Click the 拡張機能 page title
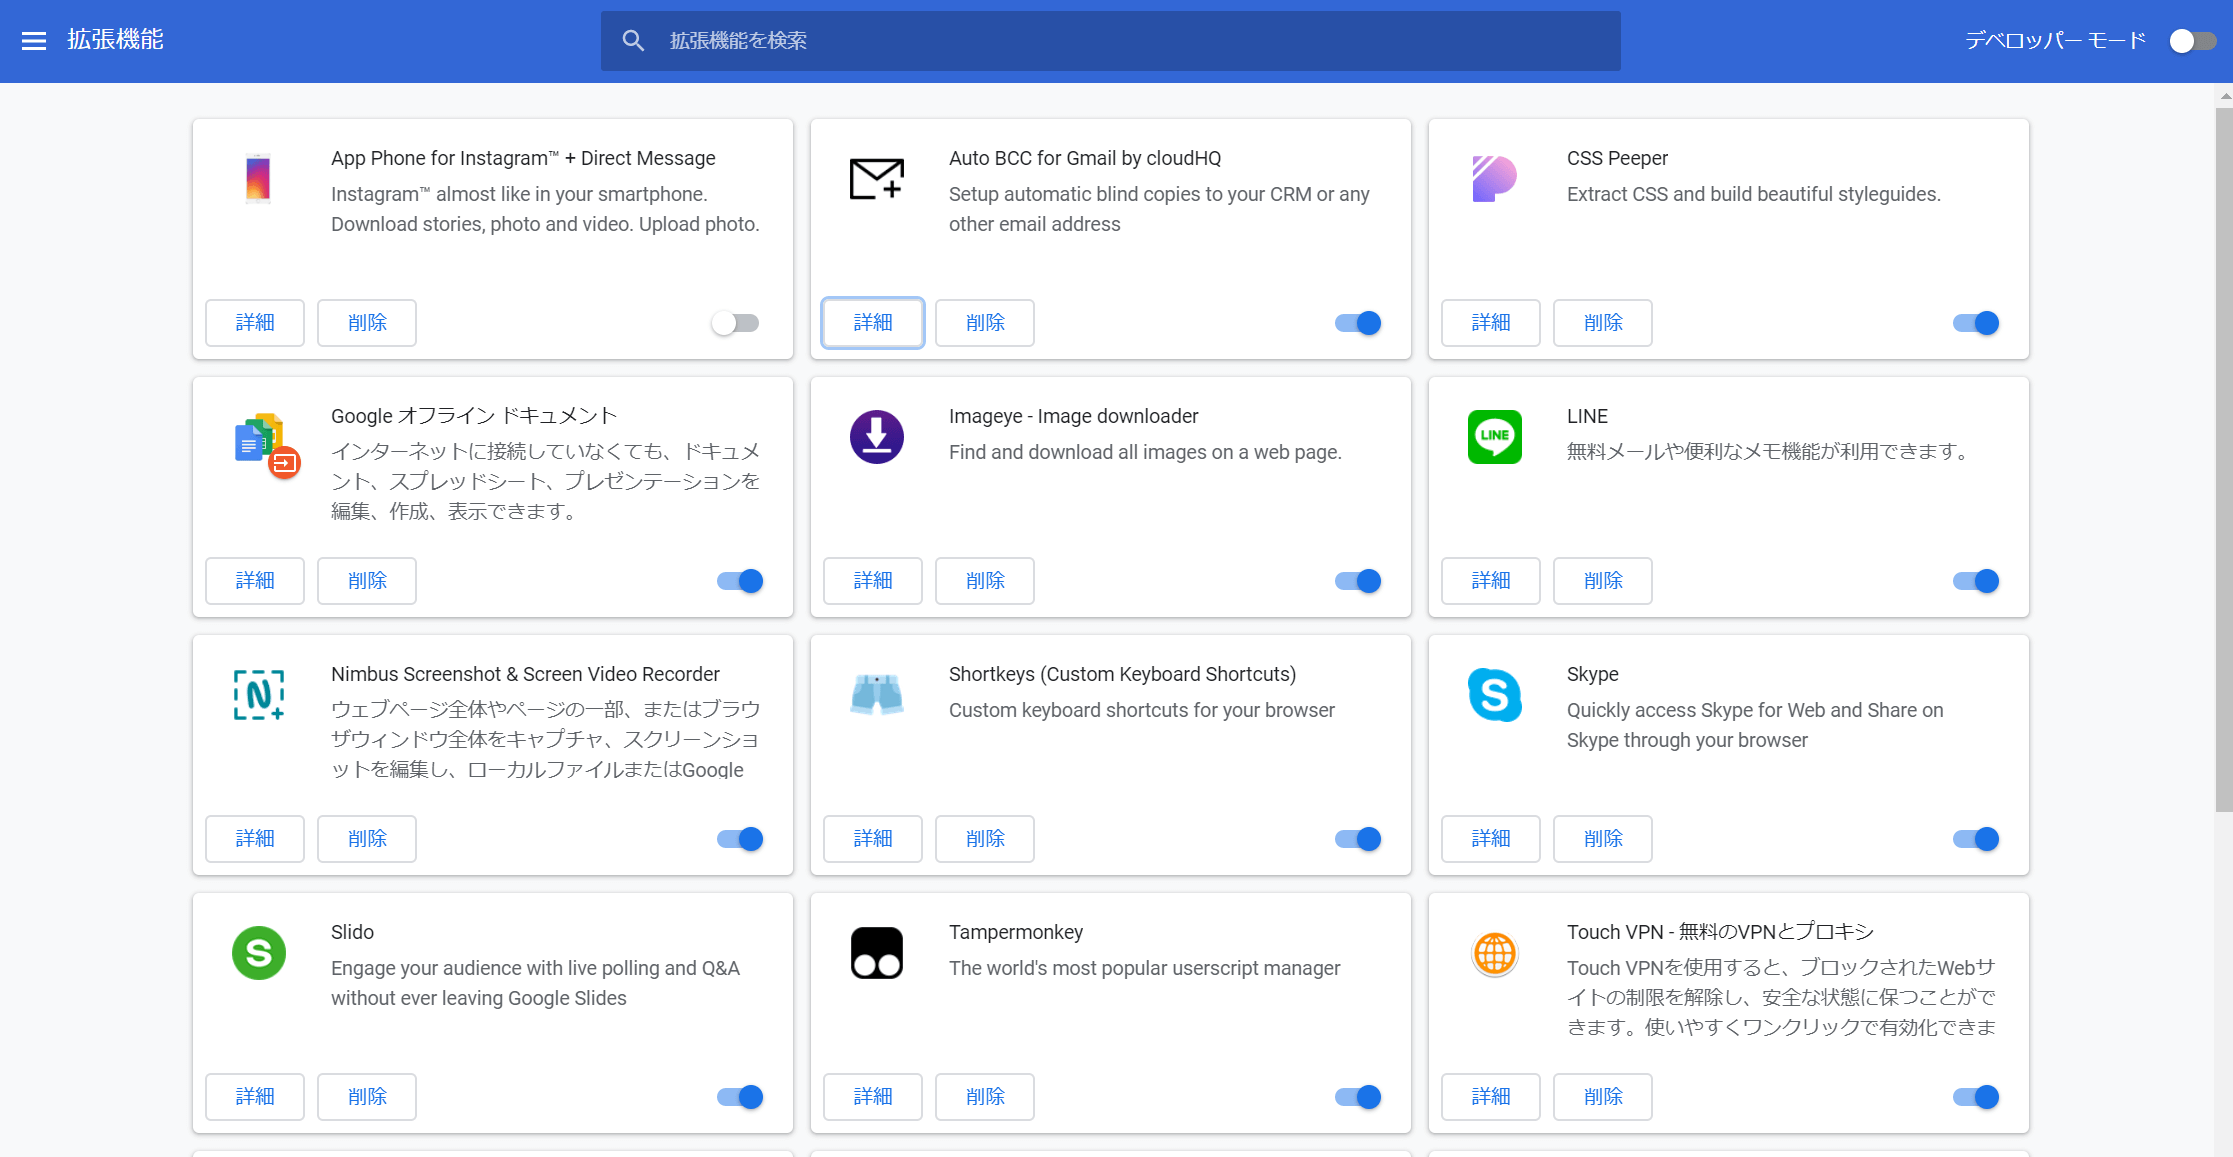 point(115,40)
